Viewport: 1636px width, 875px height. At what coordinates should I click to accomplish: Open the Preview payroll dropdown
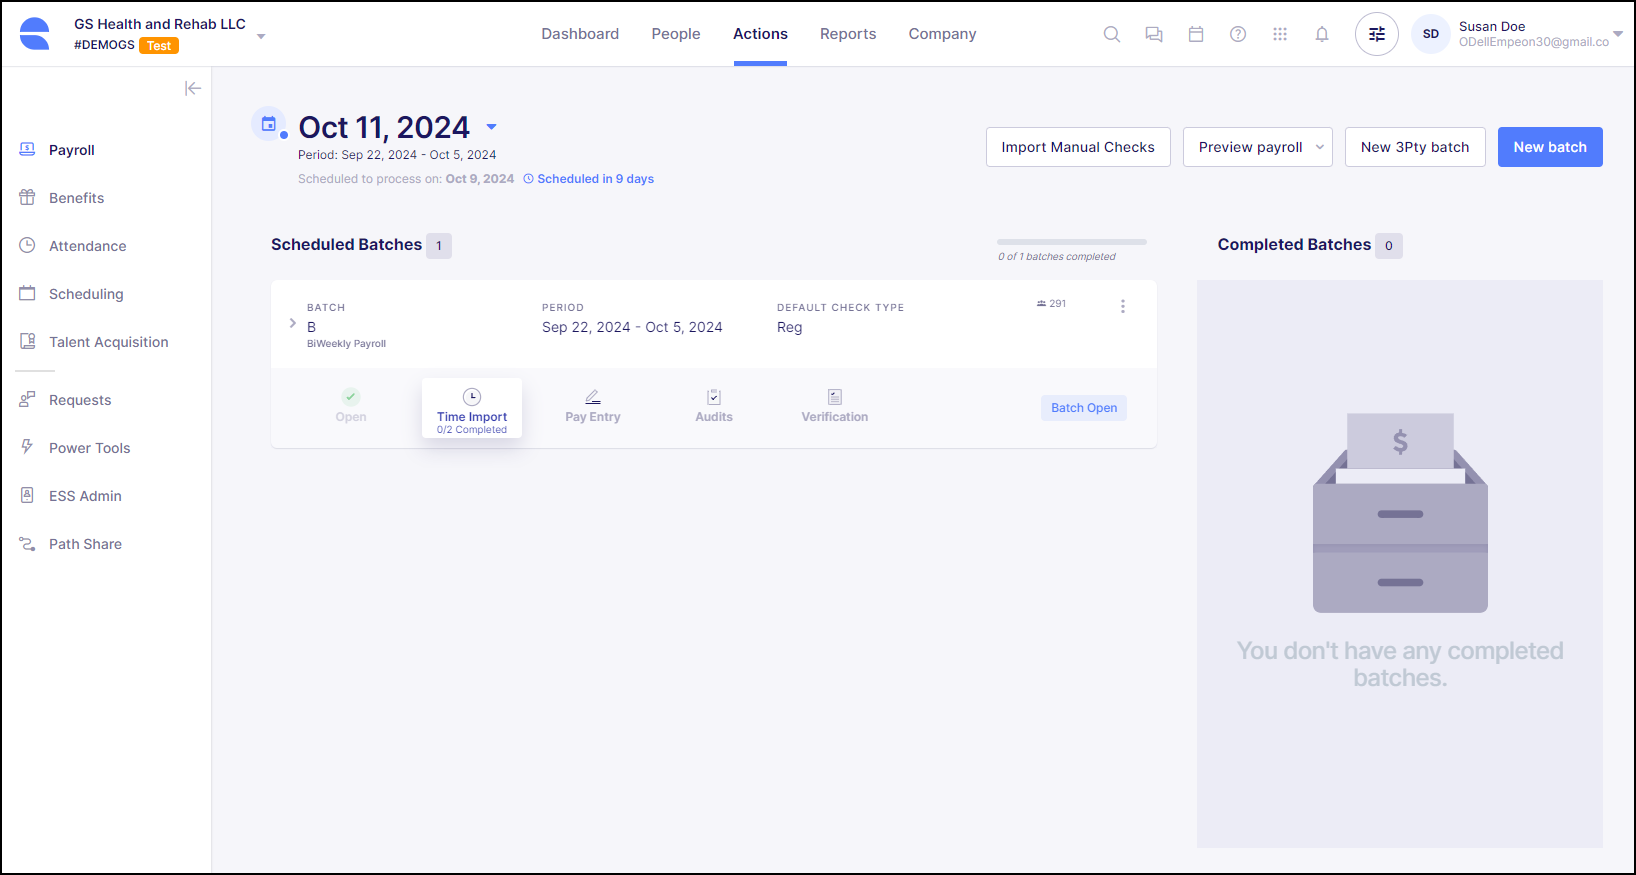click(1319, 147)
